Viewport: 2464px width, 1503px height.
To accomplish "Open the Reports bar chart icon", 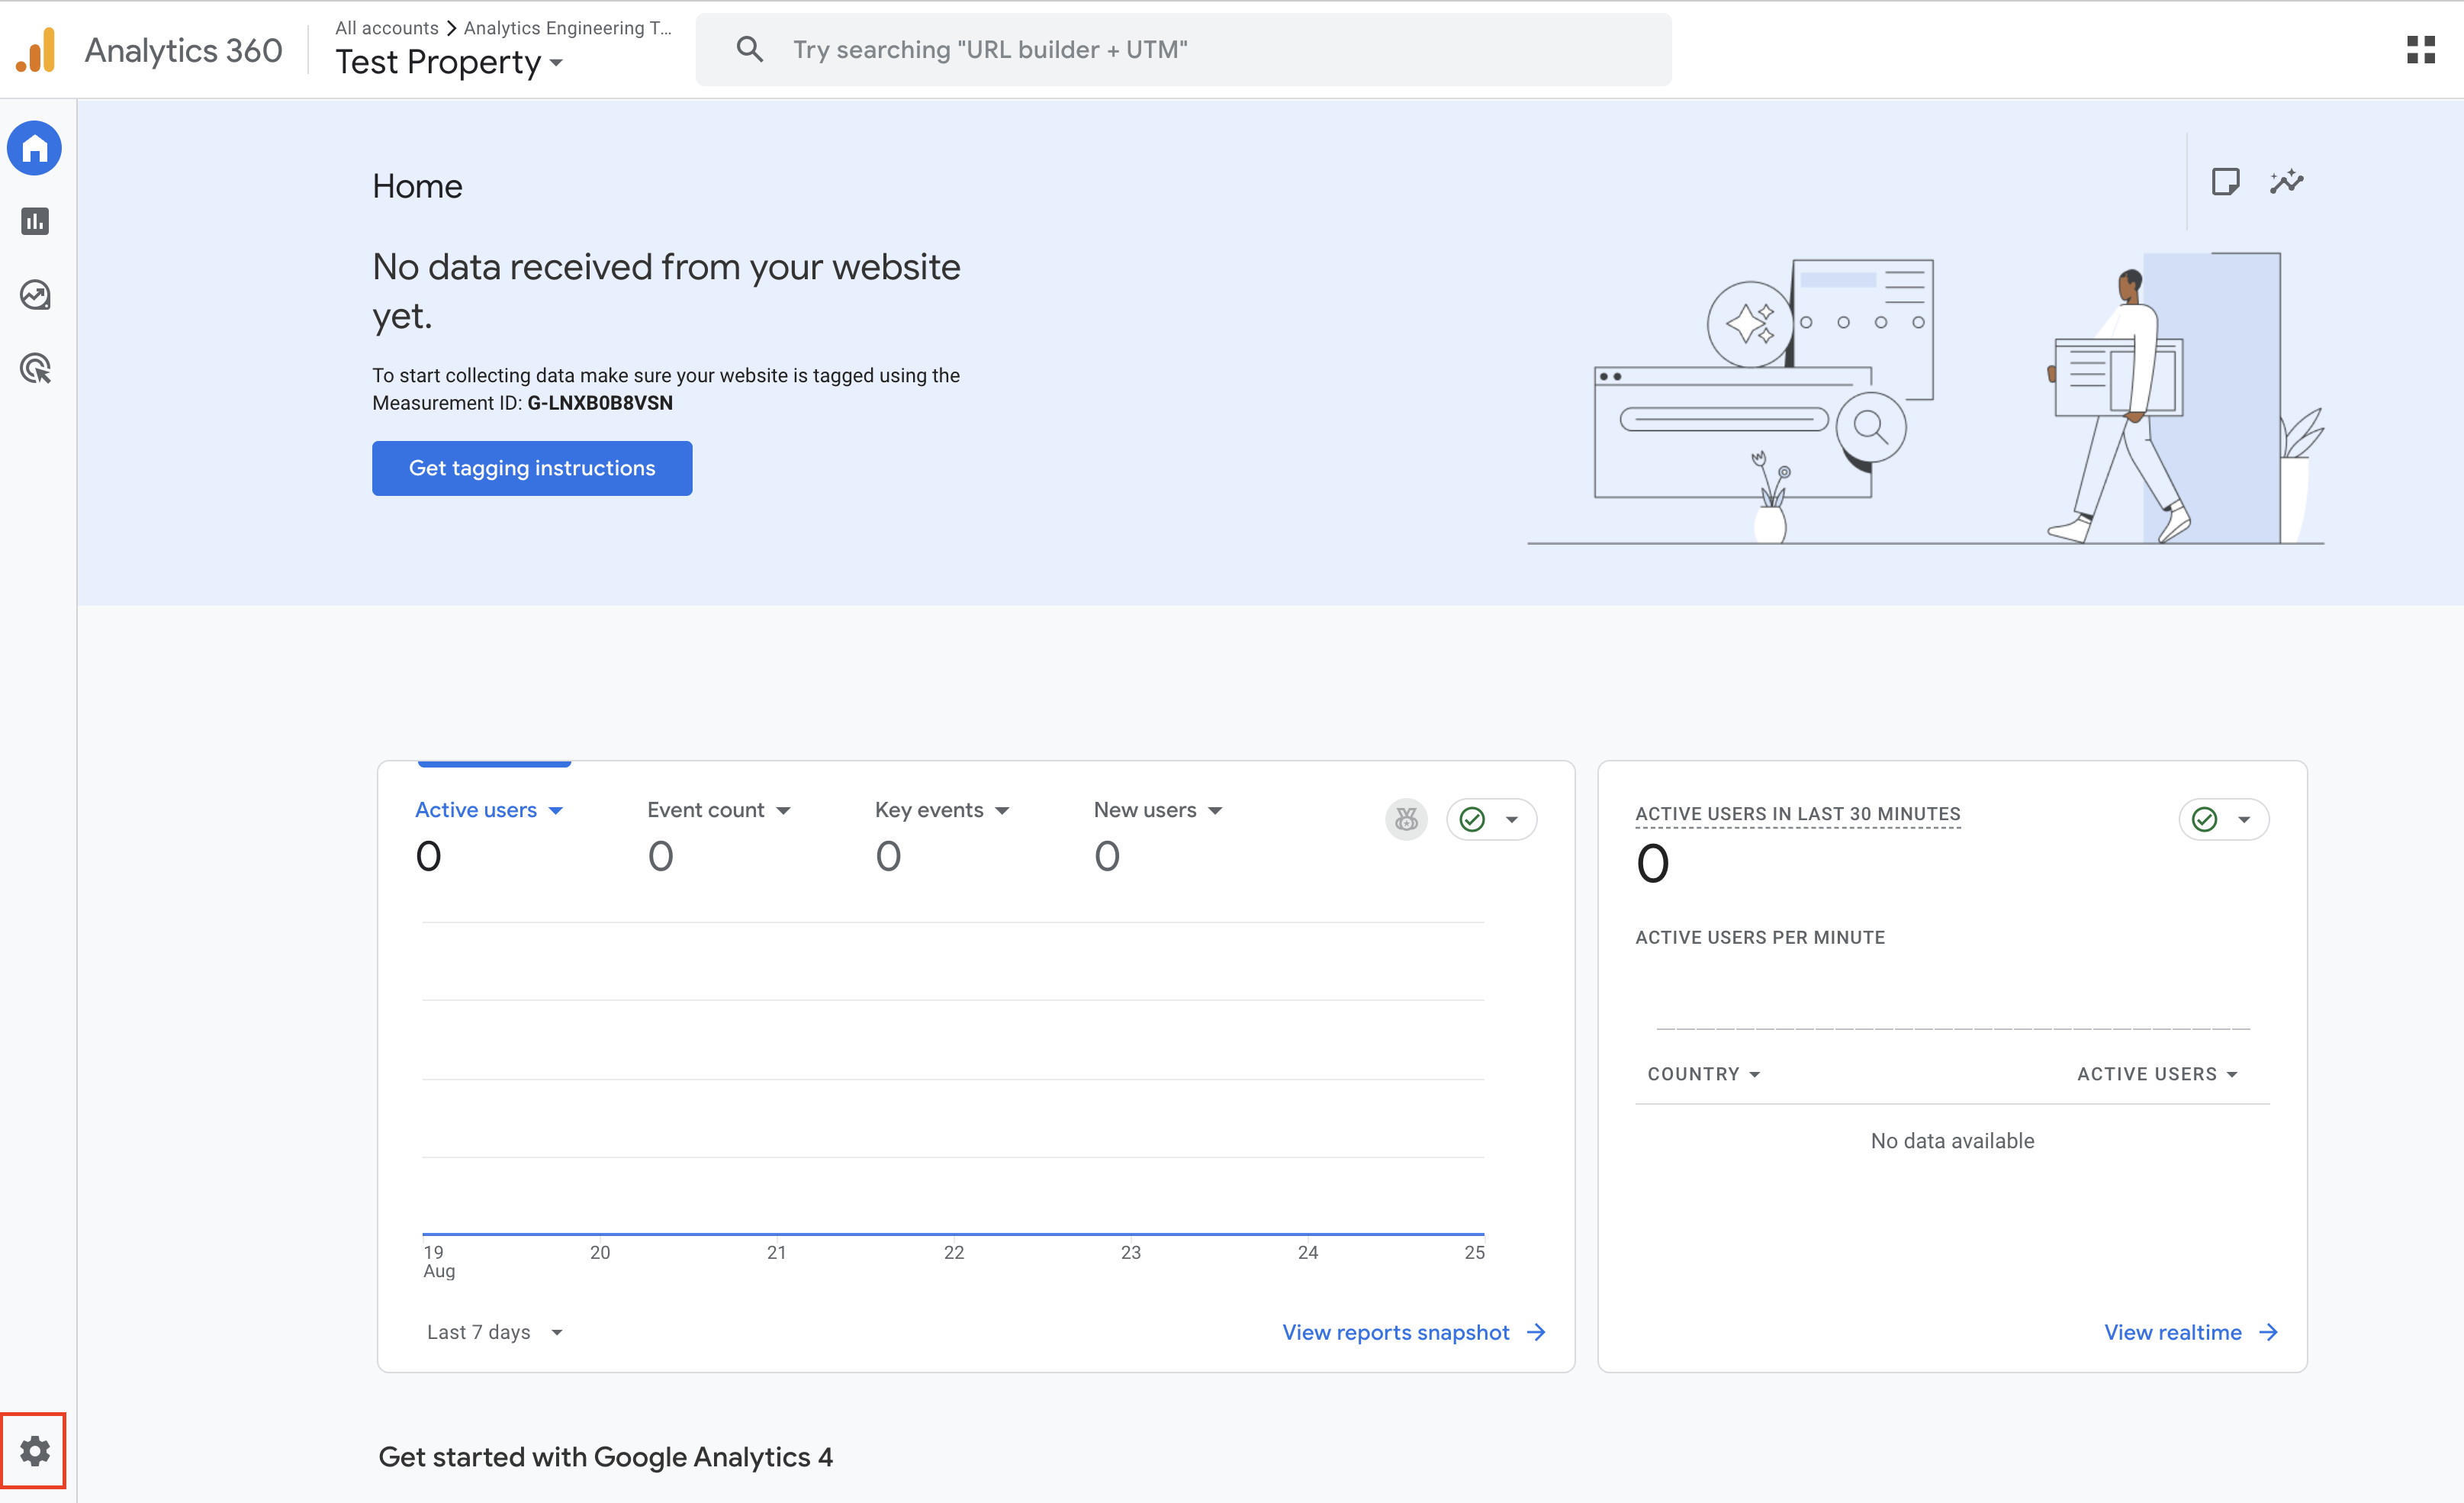I will click(35, 221).
